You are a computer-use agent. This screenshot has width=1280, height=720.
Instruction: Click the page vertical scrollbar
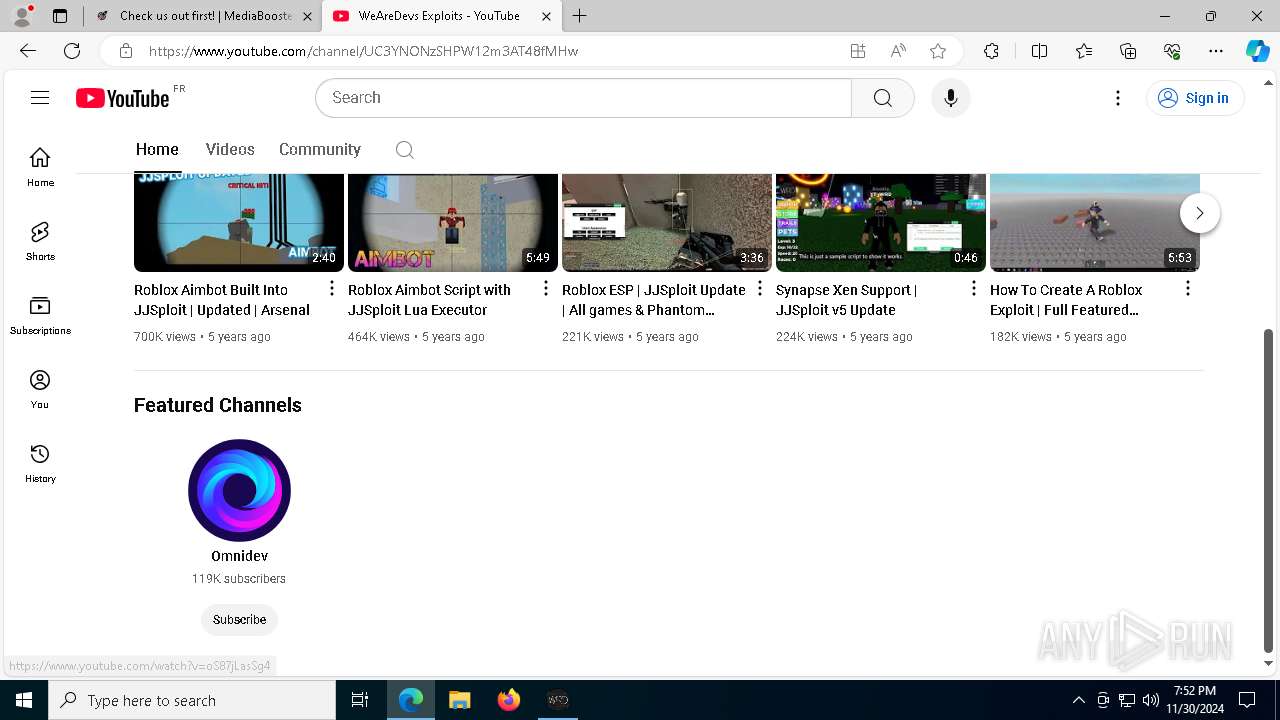point(1268,490)
